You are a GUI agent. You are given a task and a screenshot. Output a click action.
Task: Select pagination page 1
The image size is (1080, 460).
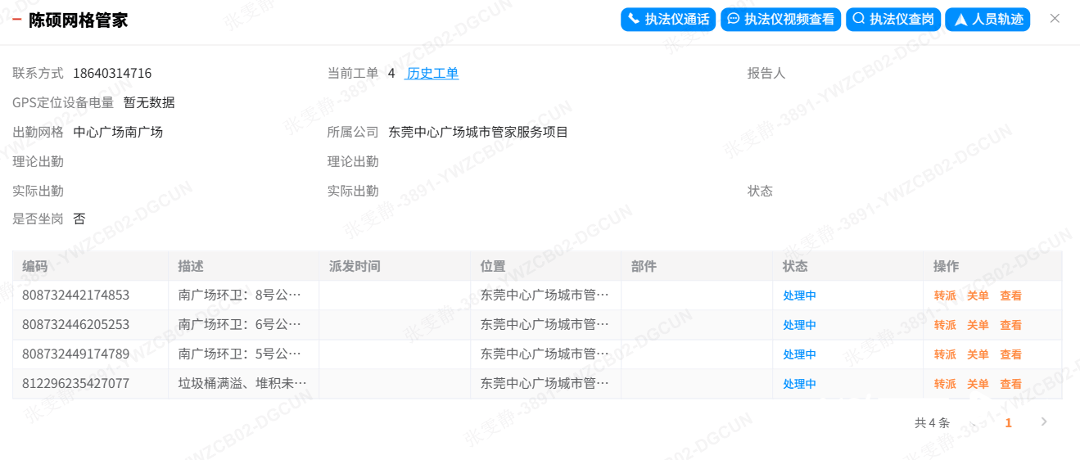coord(1008,423)
